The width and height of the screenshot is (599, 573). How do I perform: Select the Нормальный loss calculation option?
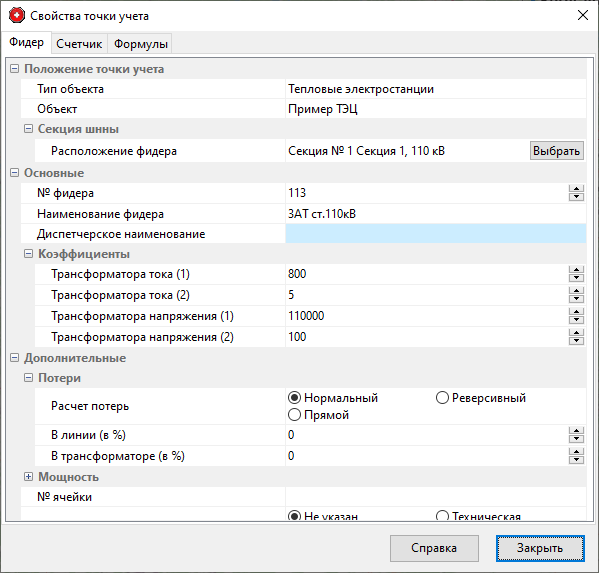pos(333,398)
